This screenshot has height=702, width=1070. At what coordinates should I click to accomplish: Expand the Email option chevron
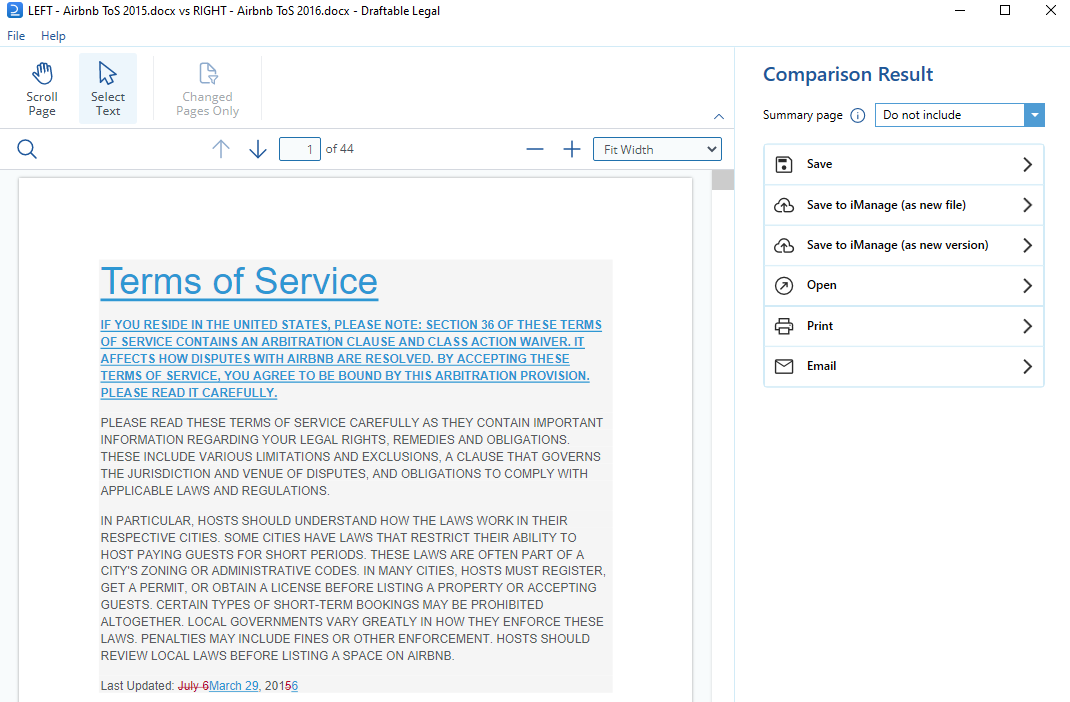click(1028, 366)
